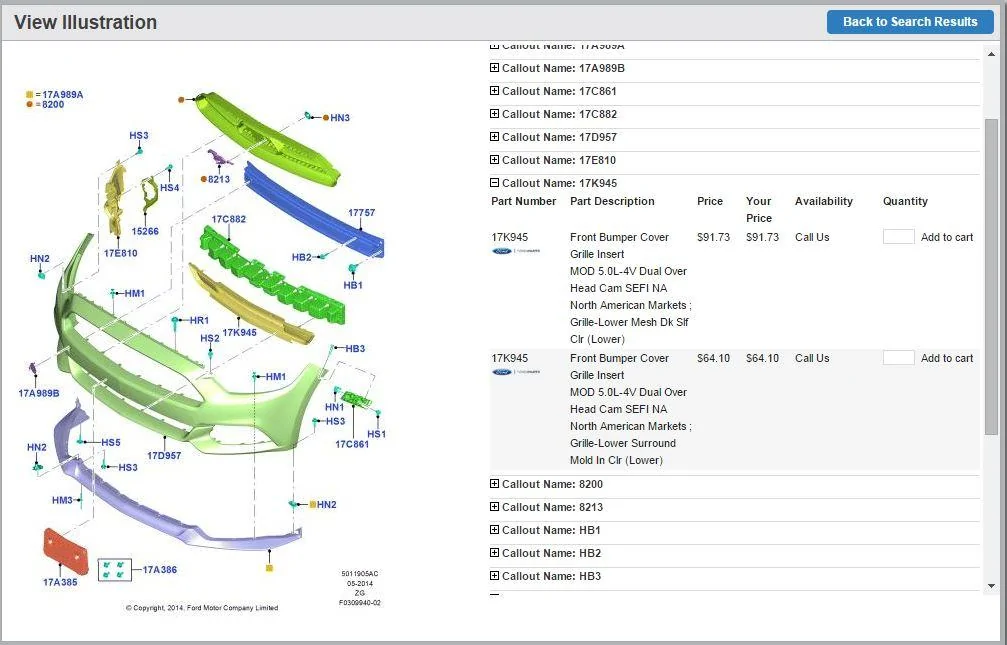Select the 15266 bracket part

[x=149, y=196]
